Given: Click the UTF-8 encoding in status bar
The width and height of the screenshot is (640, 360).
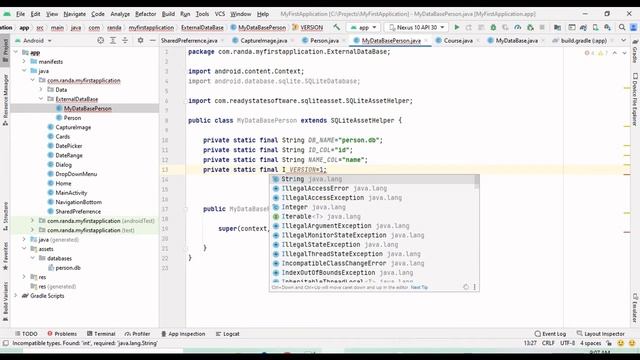Looking at the screenshot, I should point(567,343).
